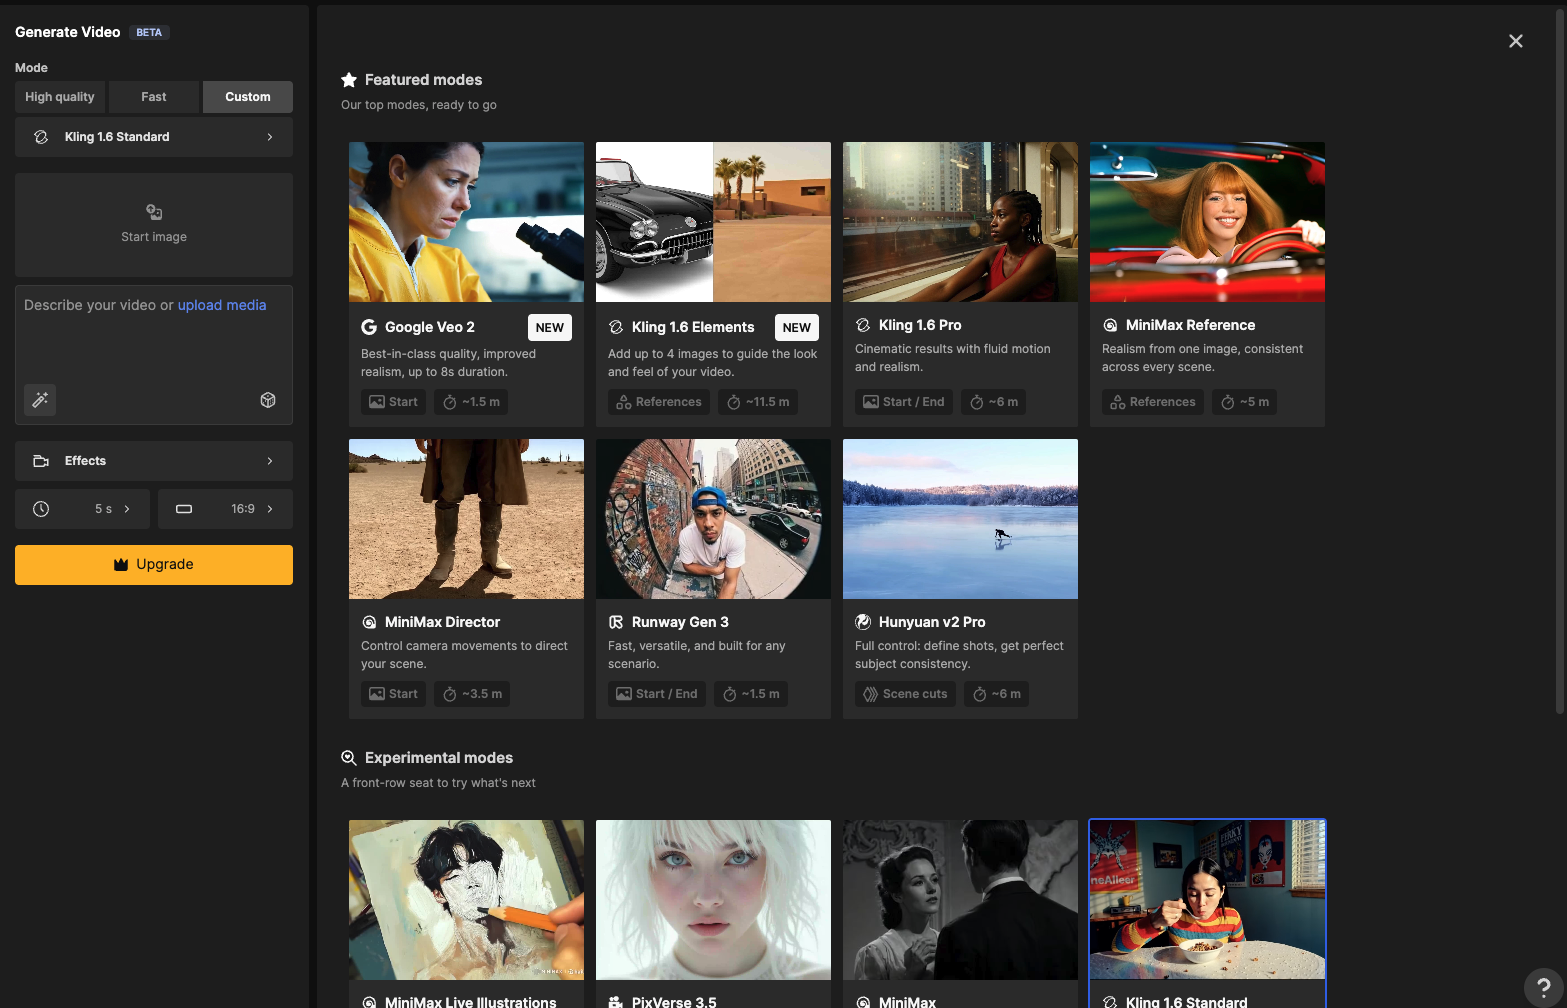Click the Kling 1.6 Elements logo icon
Screen dimensions: 1567x1008
click(x=616, y=327)
